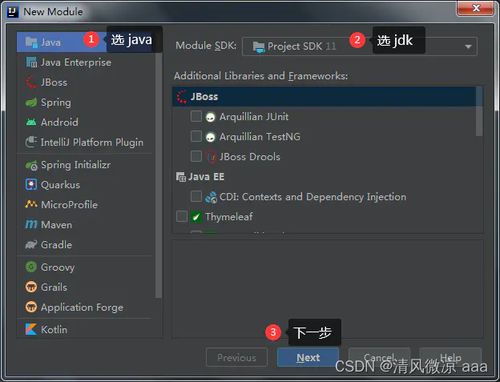Click the JBoss group header icon
Image resolution: width=500 pixels, height=382 pixels.
pos(182,97)
